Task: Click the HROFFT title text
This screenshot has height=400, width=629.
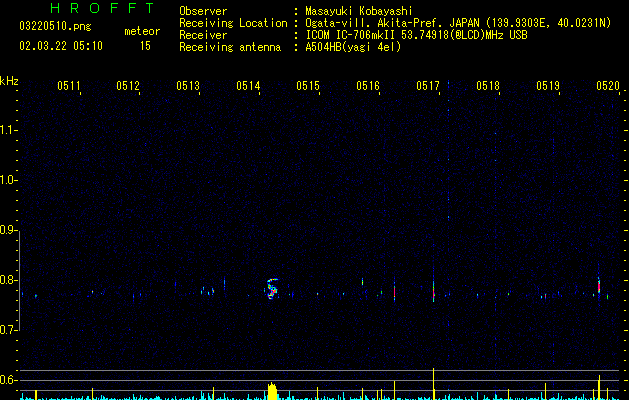Action: (x=102, y=8)
